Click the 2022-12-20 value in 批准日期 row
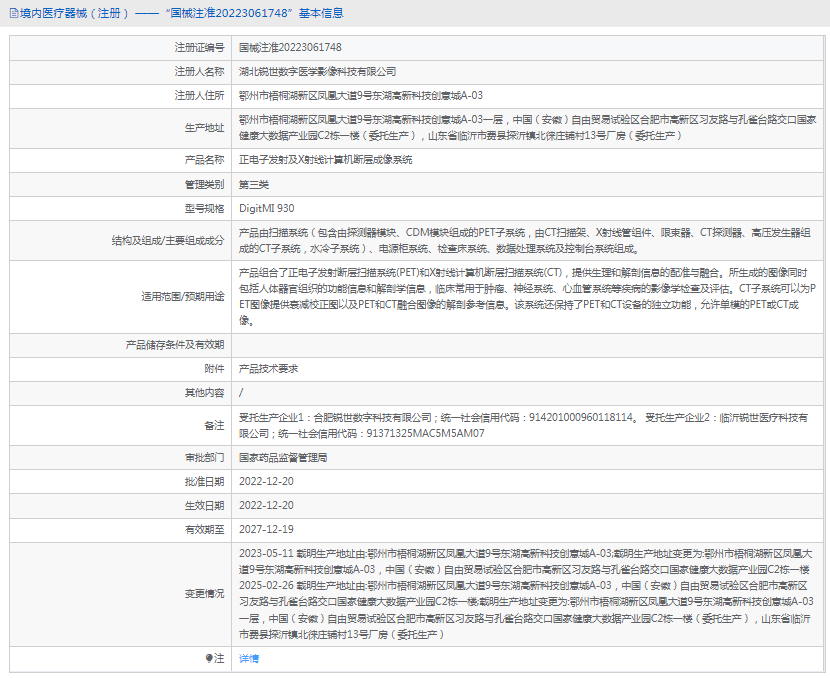Viewport: 830px width, 678px height. click(266, 482)
